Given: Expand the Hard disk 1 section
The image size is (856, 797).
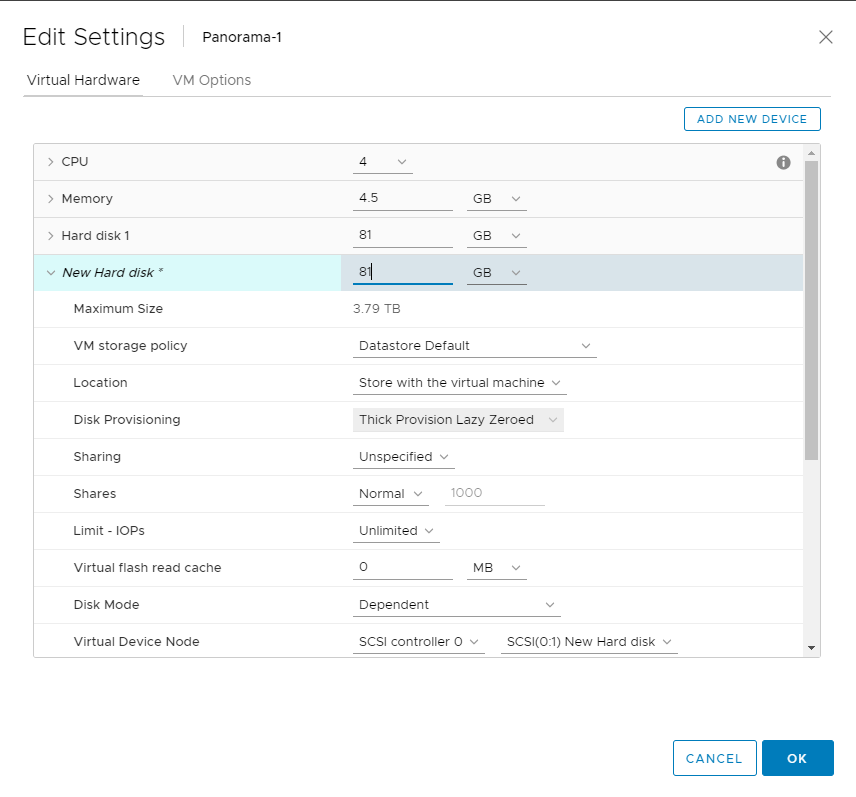Looking at the screenshot, I should coord(51,235).
